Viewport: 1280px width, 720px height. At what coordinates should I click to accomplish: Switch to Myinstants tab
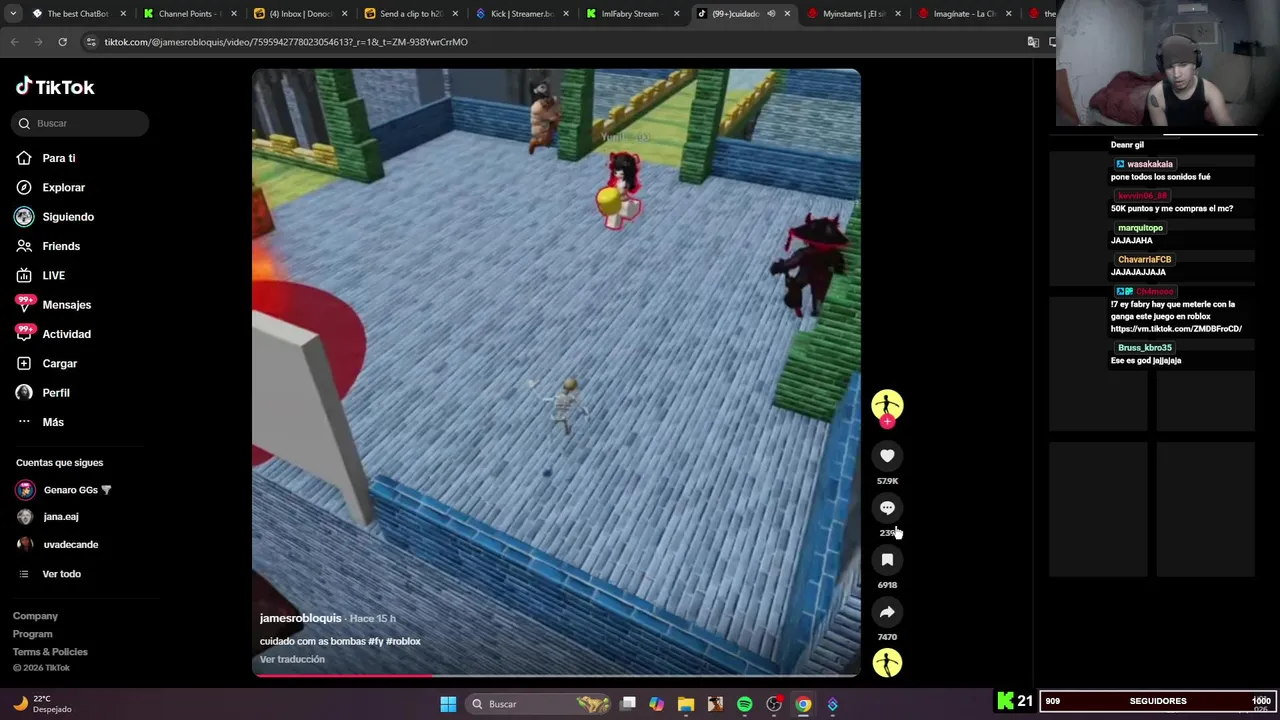[x=853, y=14]
